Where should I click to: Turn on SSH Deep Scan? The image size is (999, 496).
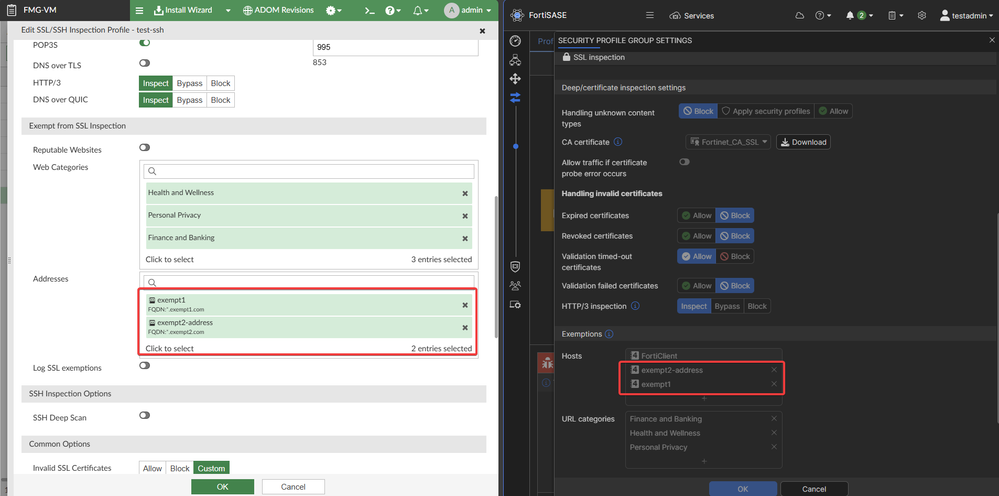click(x=145, y=415)
